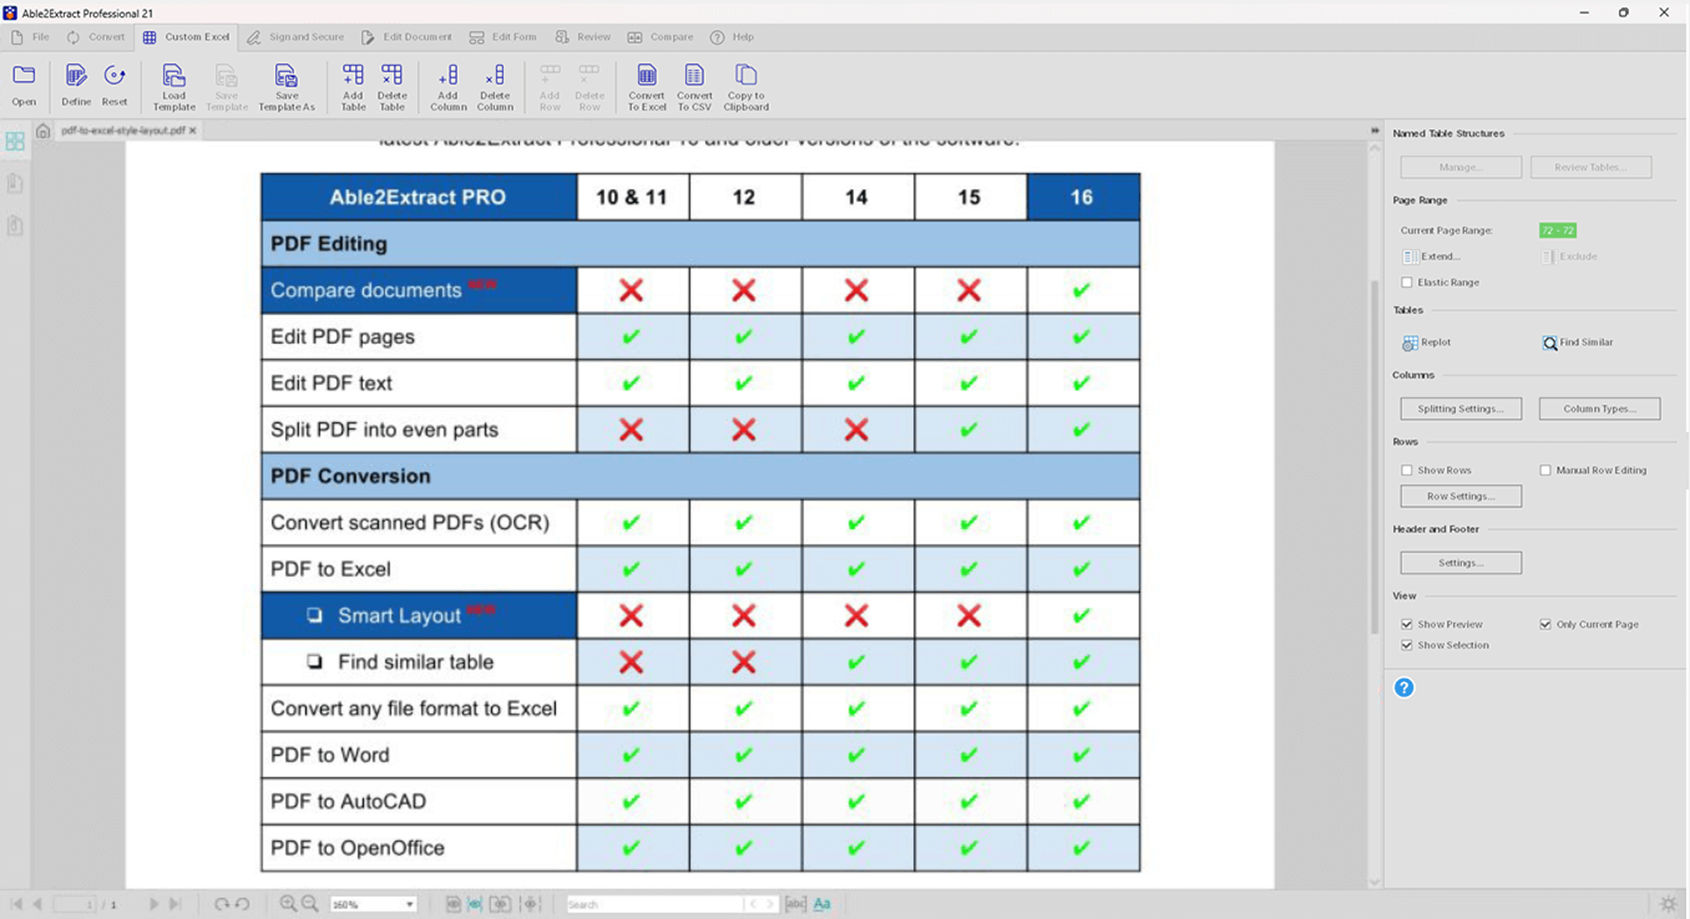
Task: Click the Convert To CSV icon
Action: click(x=694, y=85)
